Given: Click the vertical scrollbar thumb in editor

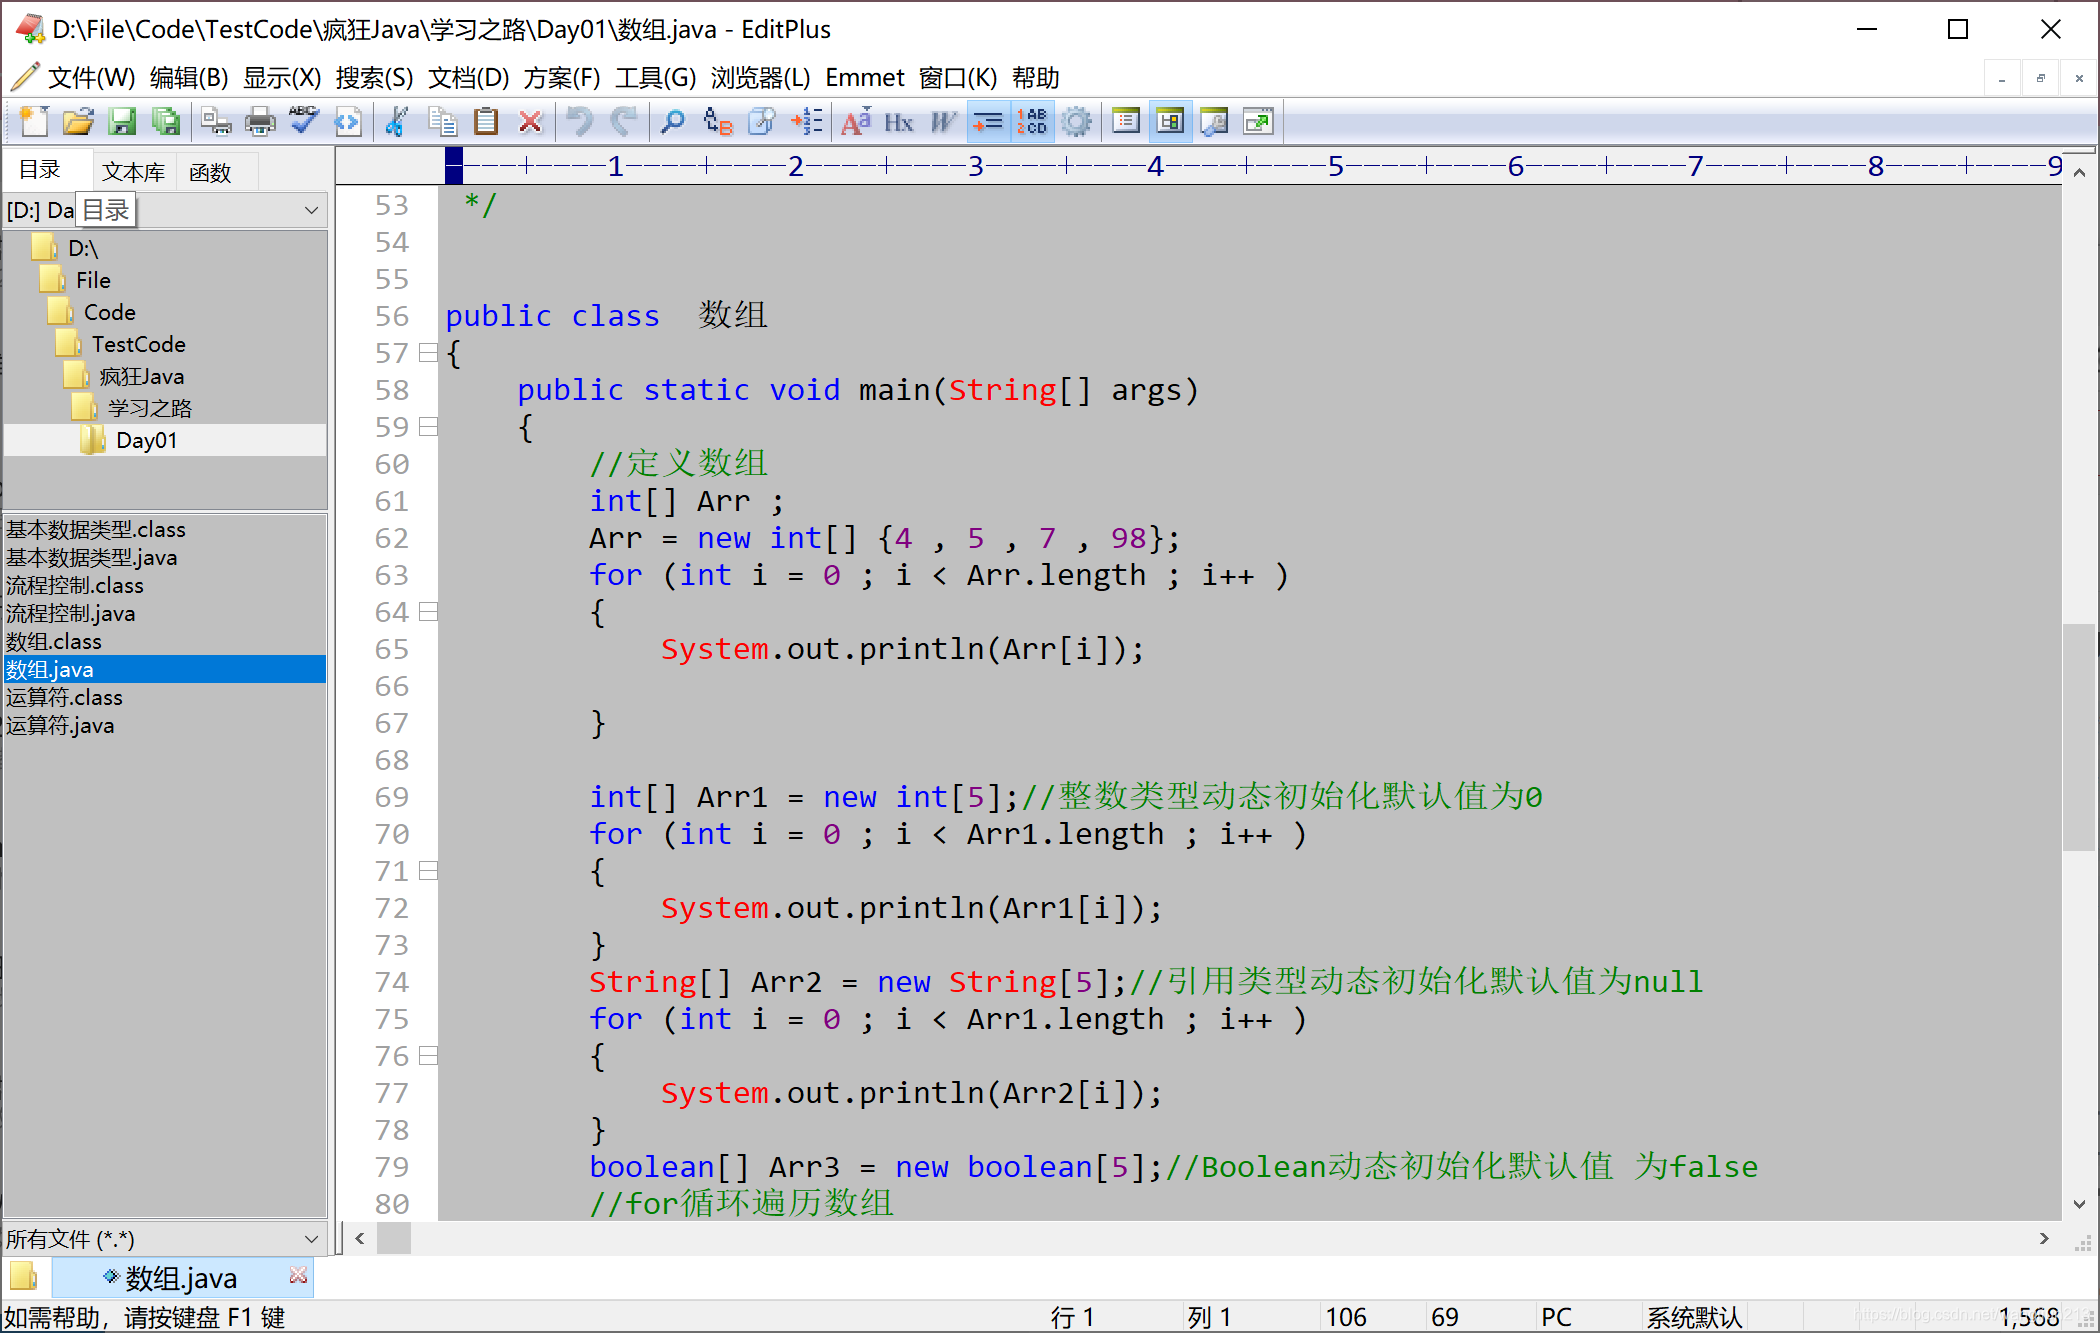Looking at the screenshot, I should (x=2078, y=737).
